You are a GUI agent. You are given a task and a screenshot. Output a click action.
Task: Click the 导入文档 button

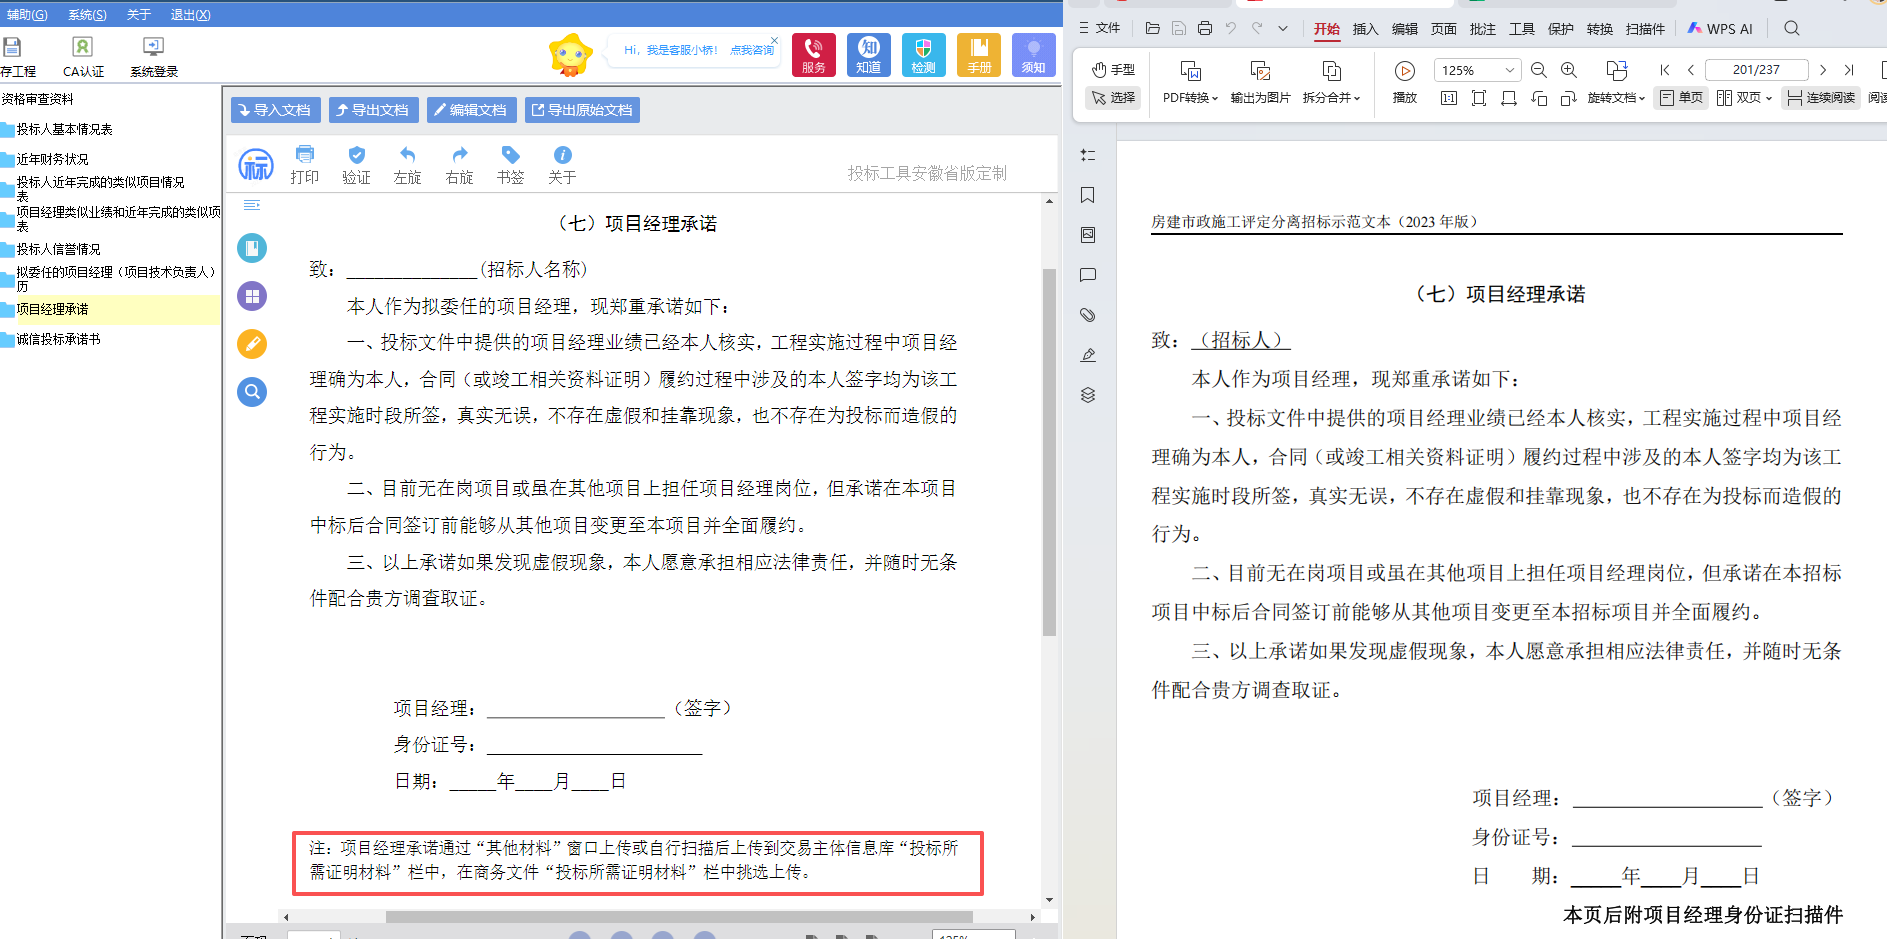(275, 110)
